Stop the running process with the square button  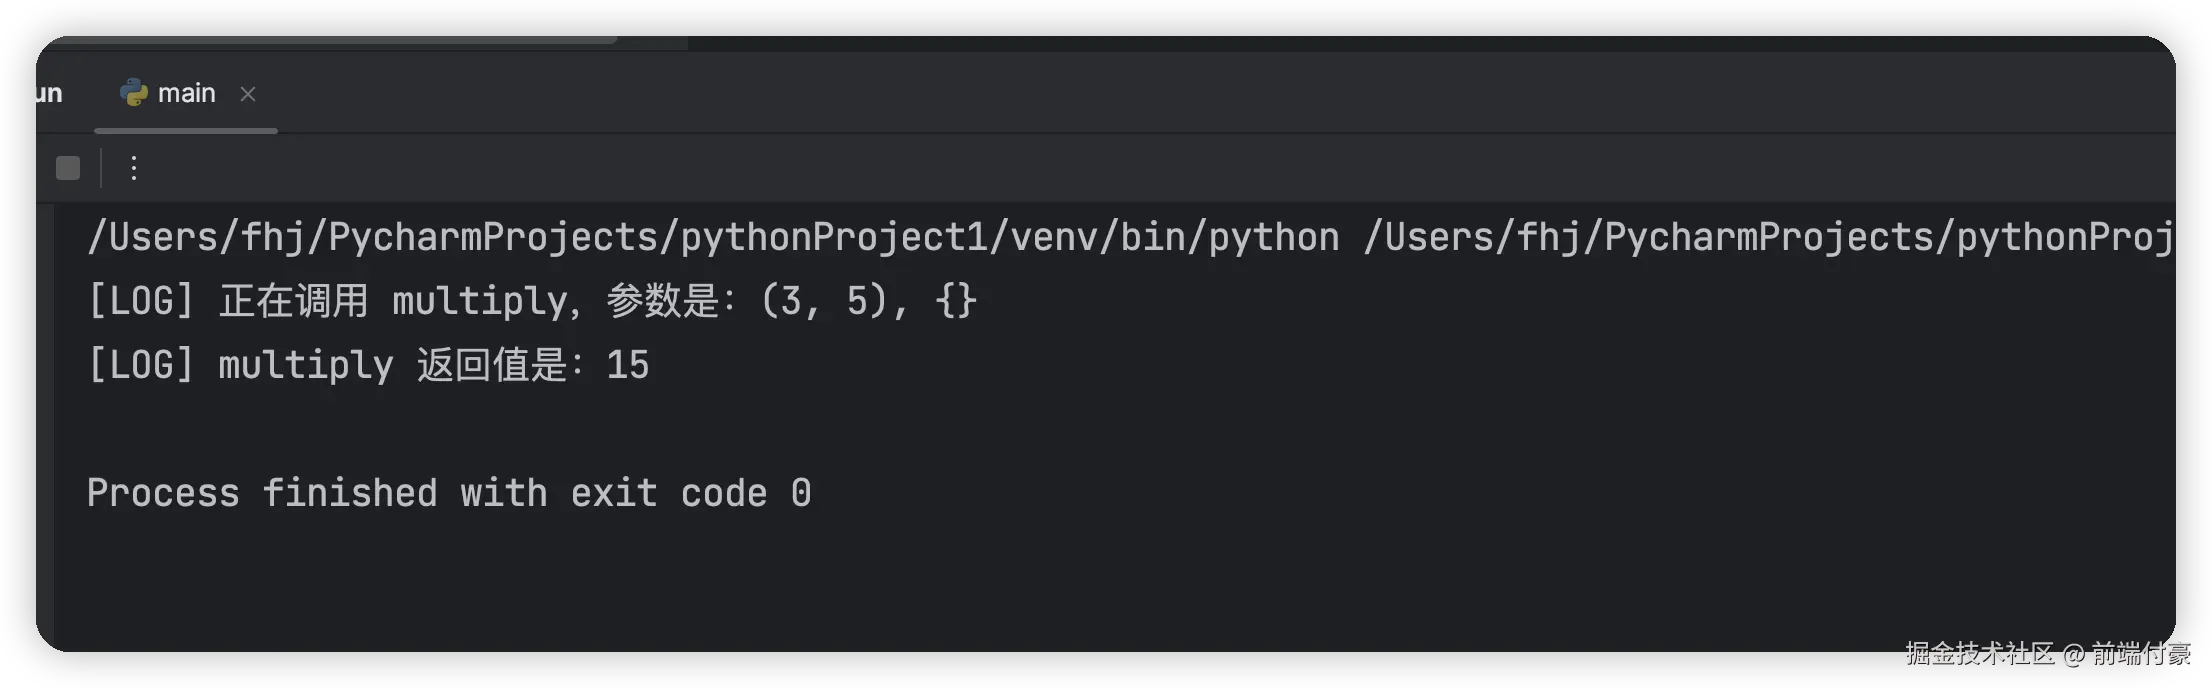(68, 168)
